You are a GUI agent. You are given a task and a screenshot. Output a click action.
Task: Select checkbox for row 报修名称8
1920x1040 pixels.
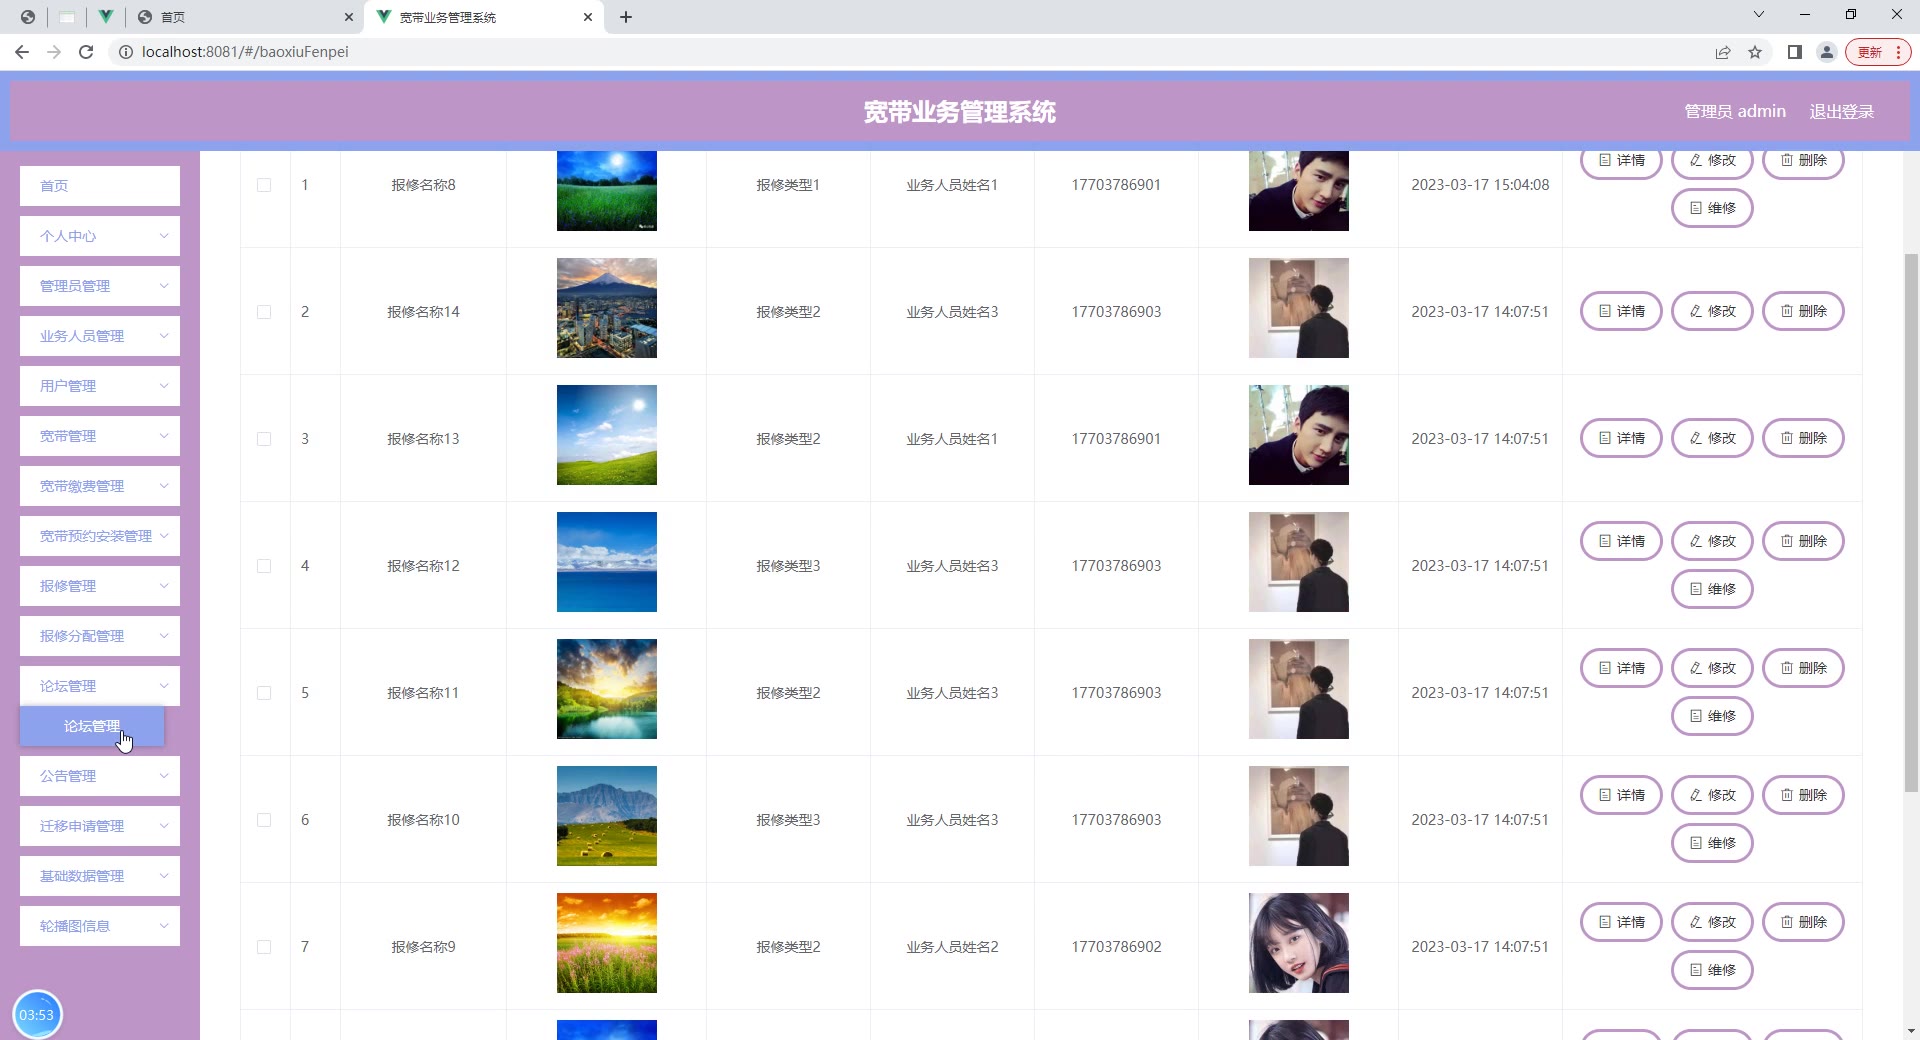[264, 185]
